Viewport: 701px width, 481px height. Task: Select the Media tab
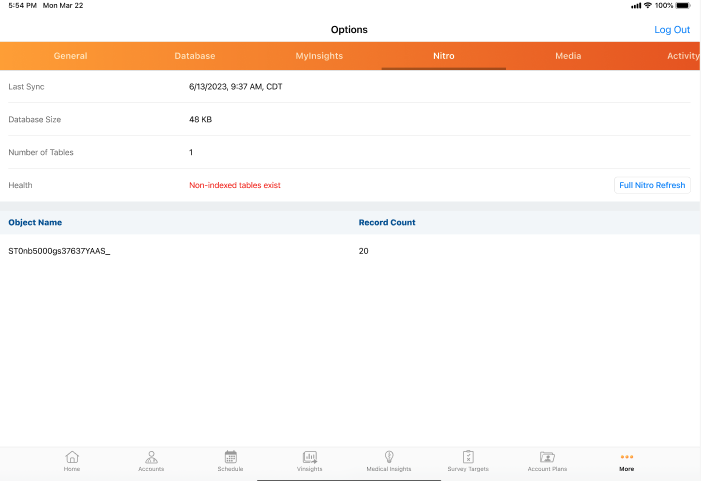[x=568, y=56]
